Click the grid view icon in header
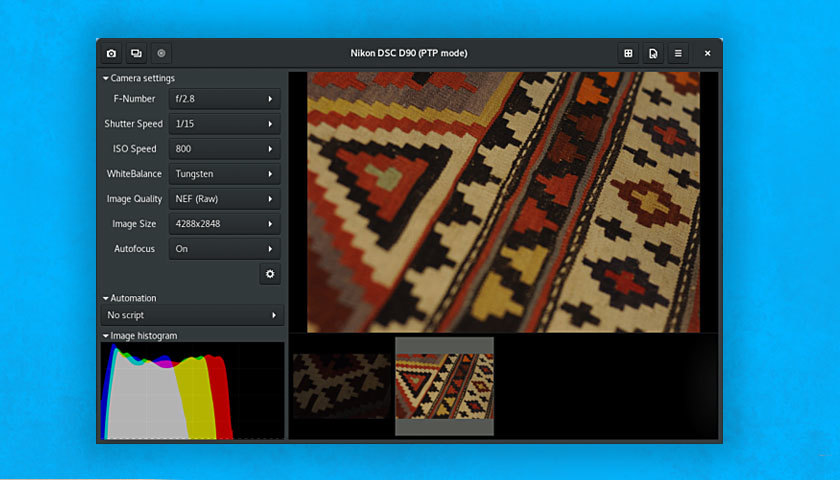Viewport: 840px width, 480px height. click(628, 53)
